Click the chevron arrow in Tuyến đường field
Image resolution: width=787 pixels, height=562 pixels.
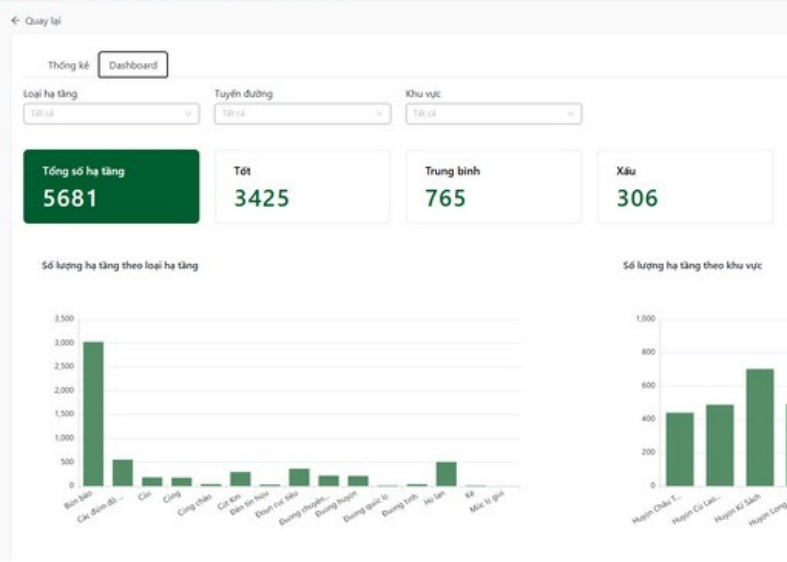(x=380, y=114)
